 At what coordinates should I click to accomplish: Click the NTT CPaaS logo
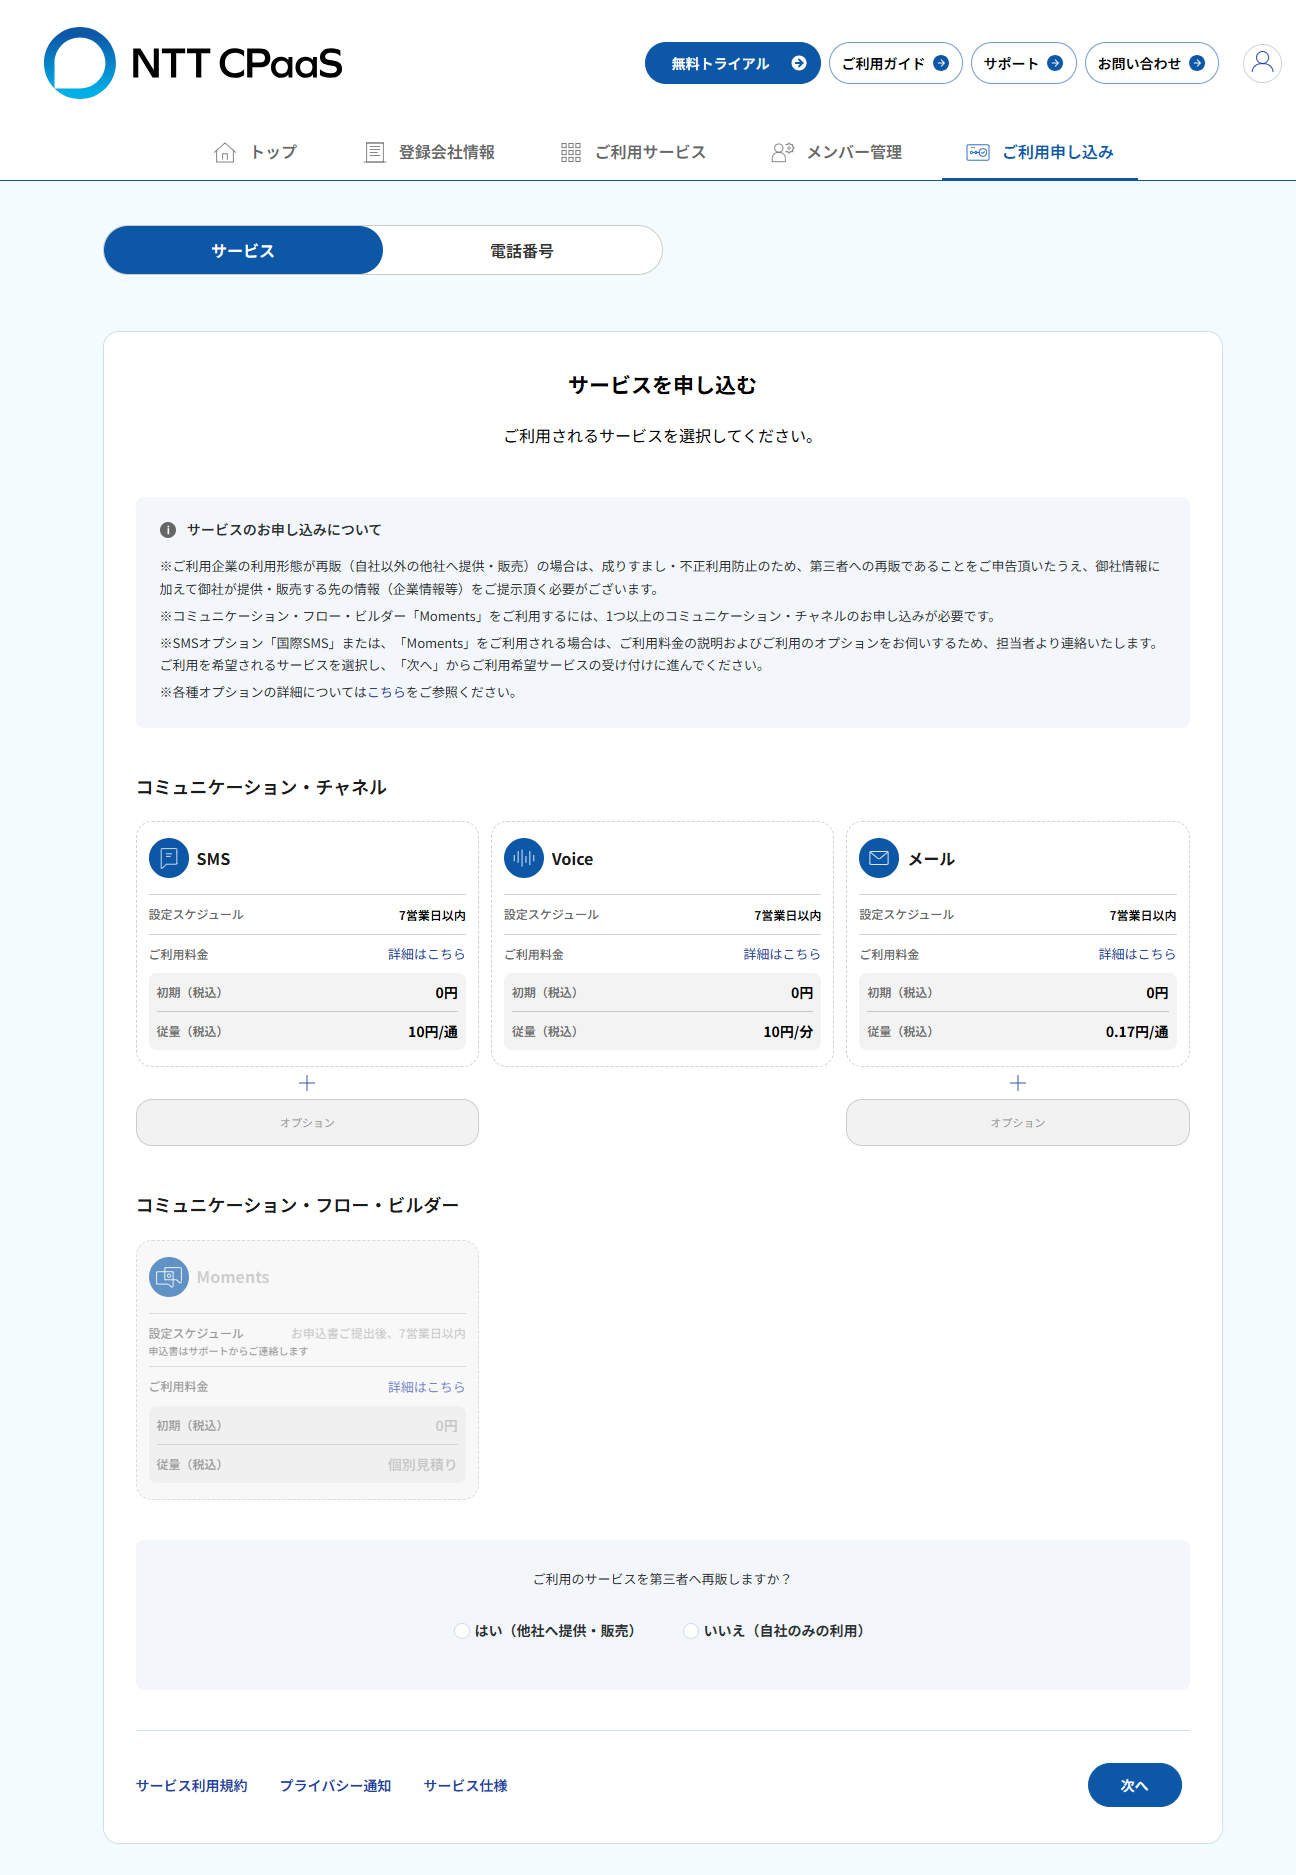(193, 63)
